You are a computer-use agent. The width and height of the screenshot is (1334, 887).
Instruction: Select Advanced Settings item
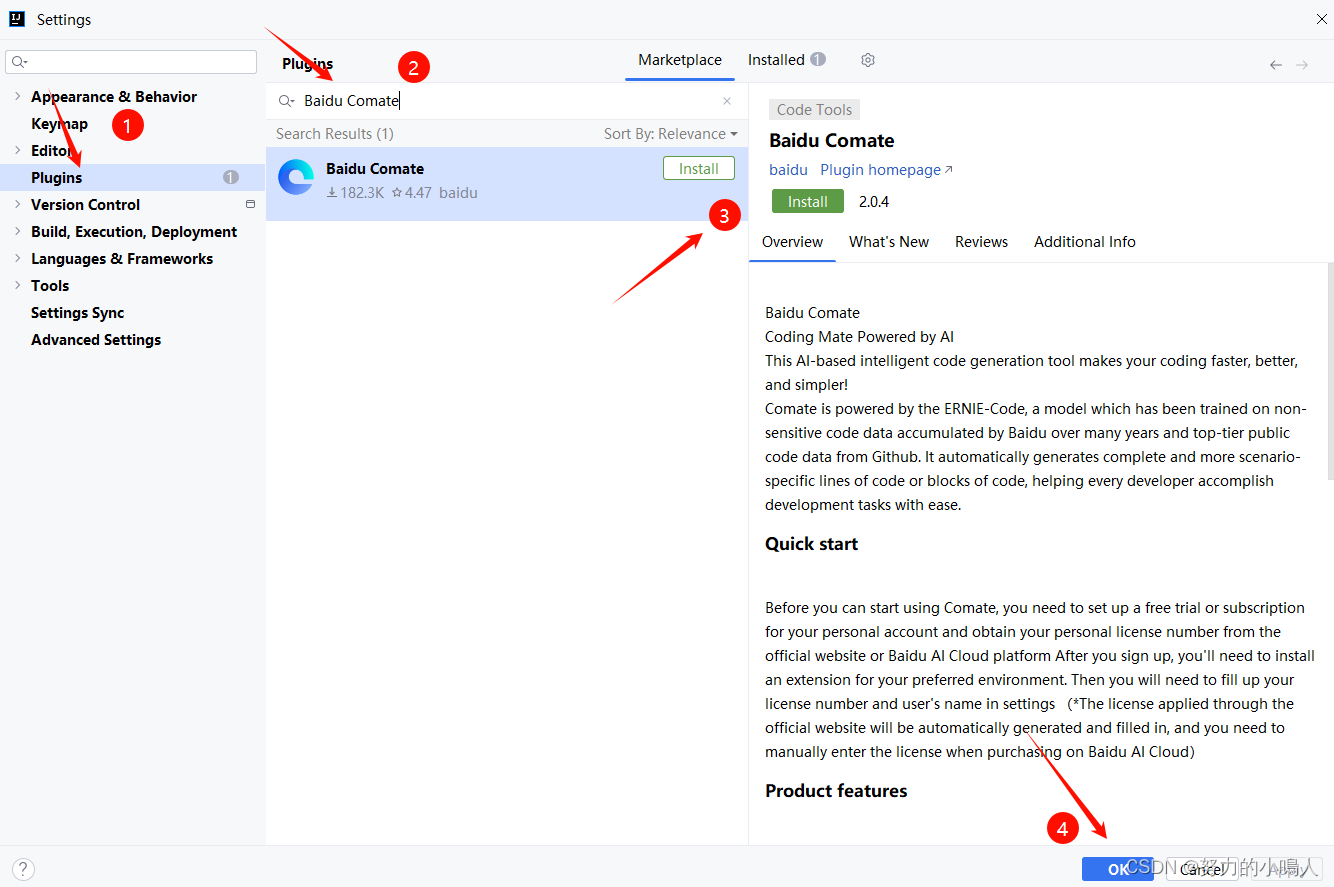click(96, 339)
